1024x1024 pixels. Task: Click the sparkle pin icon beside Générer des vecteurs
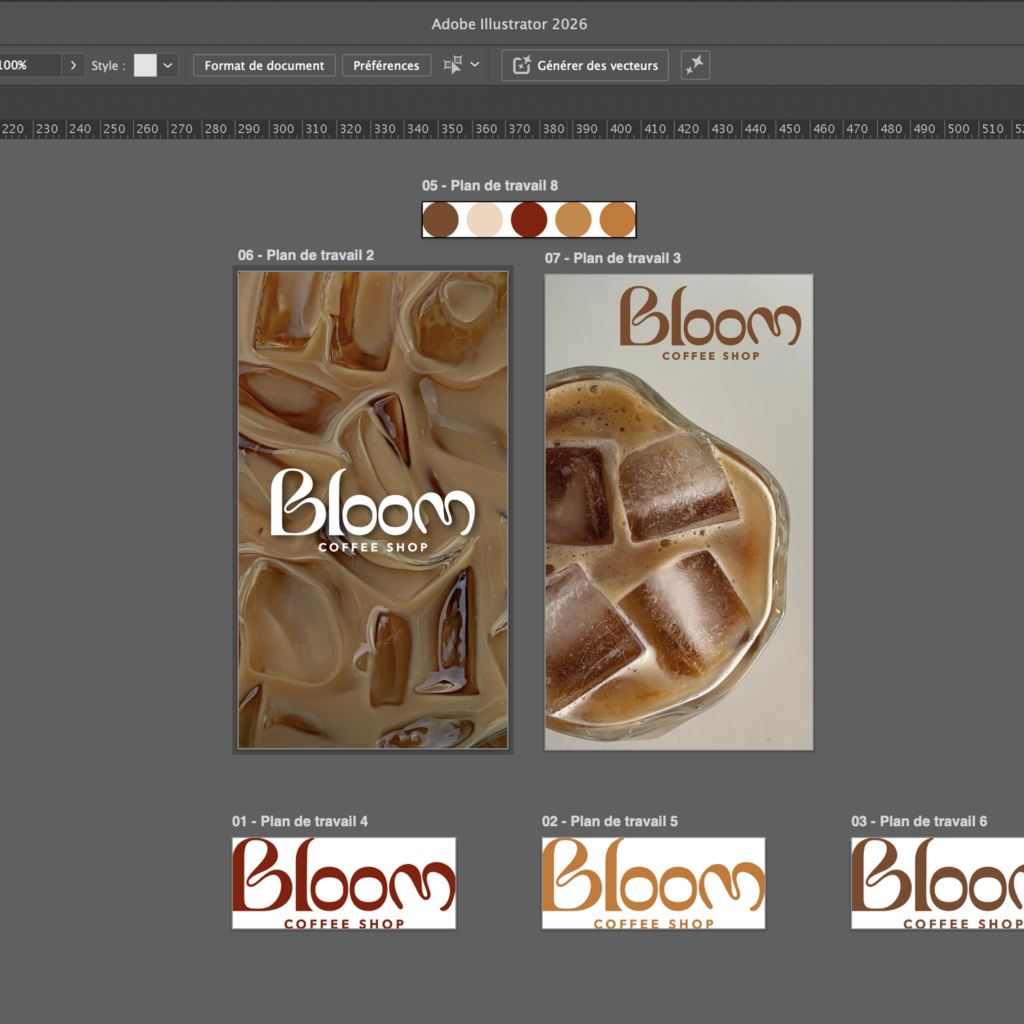coord(695,65)
